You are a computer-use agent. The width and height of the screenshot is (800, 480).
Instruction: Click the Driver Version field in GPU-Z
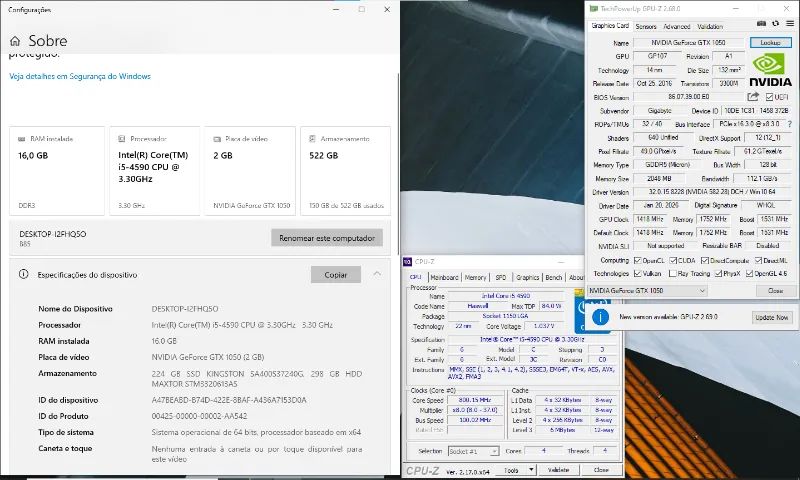pos(712,192)
